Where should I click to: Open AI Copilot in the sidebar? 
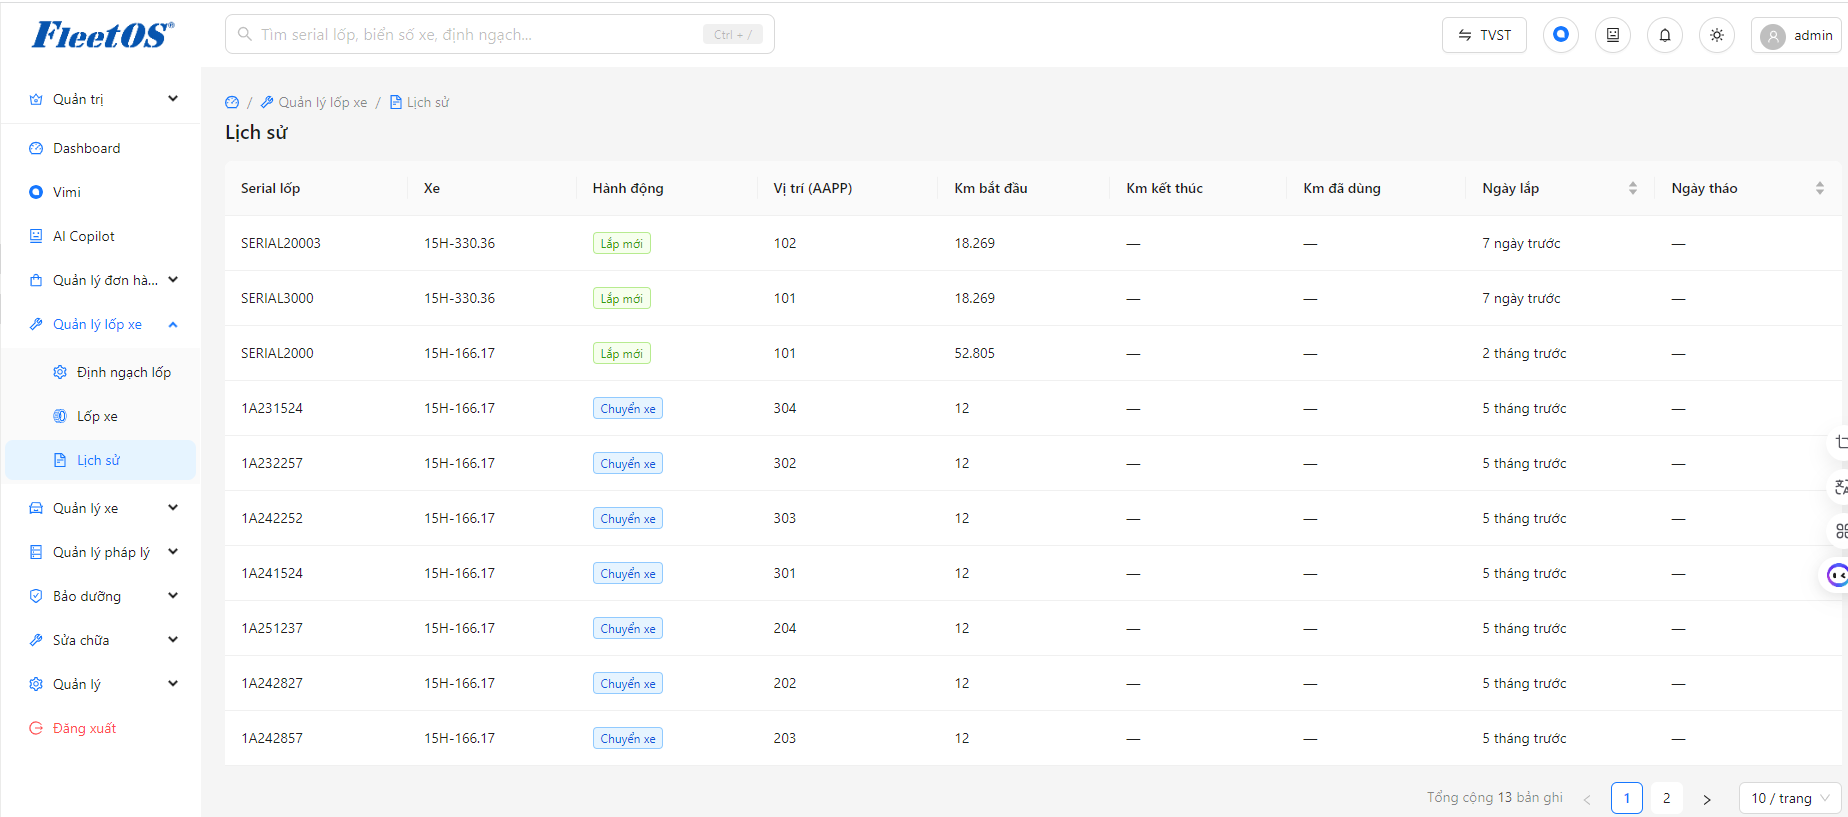(x=103, y=236)
